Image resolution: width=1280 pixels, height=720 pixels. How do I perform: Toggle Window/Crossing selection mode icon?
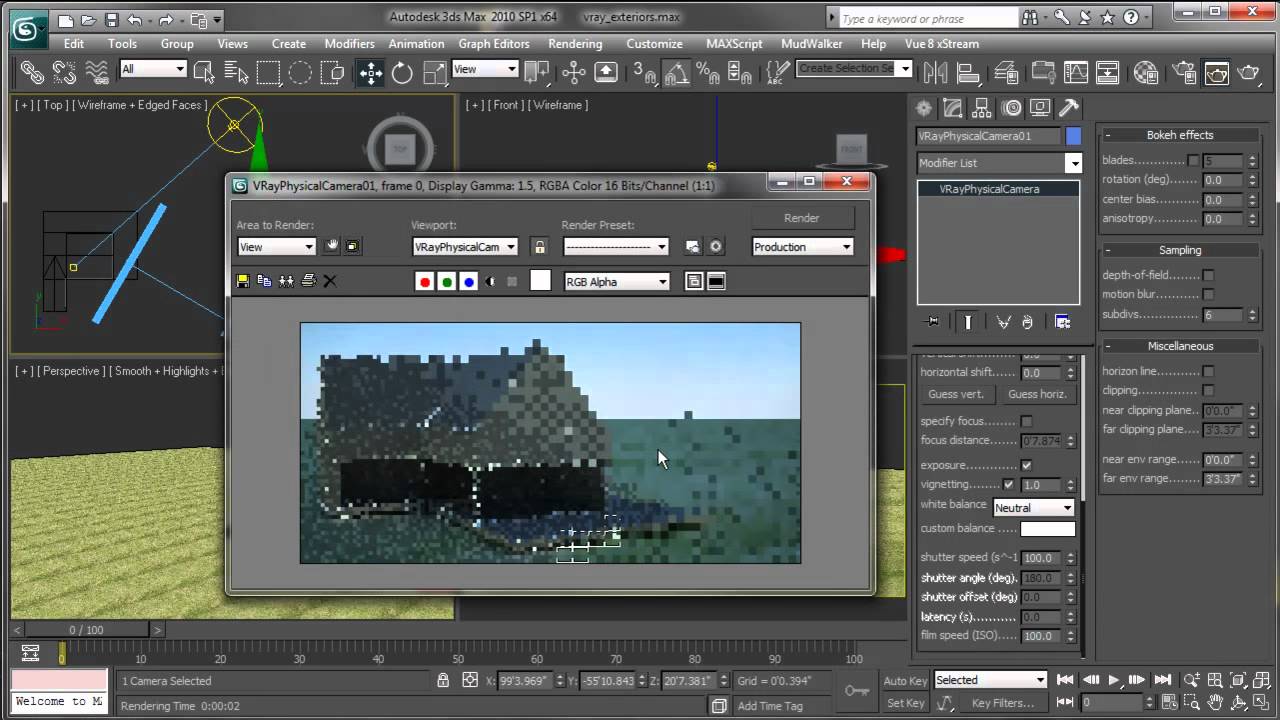[333, 72]
